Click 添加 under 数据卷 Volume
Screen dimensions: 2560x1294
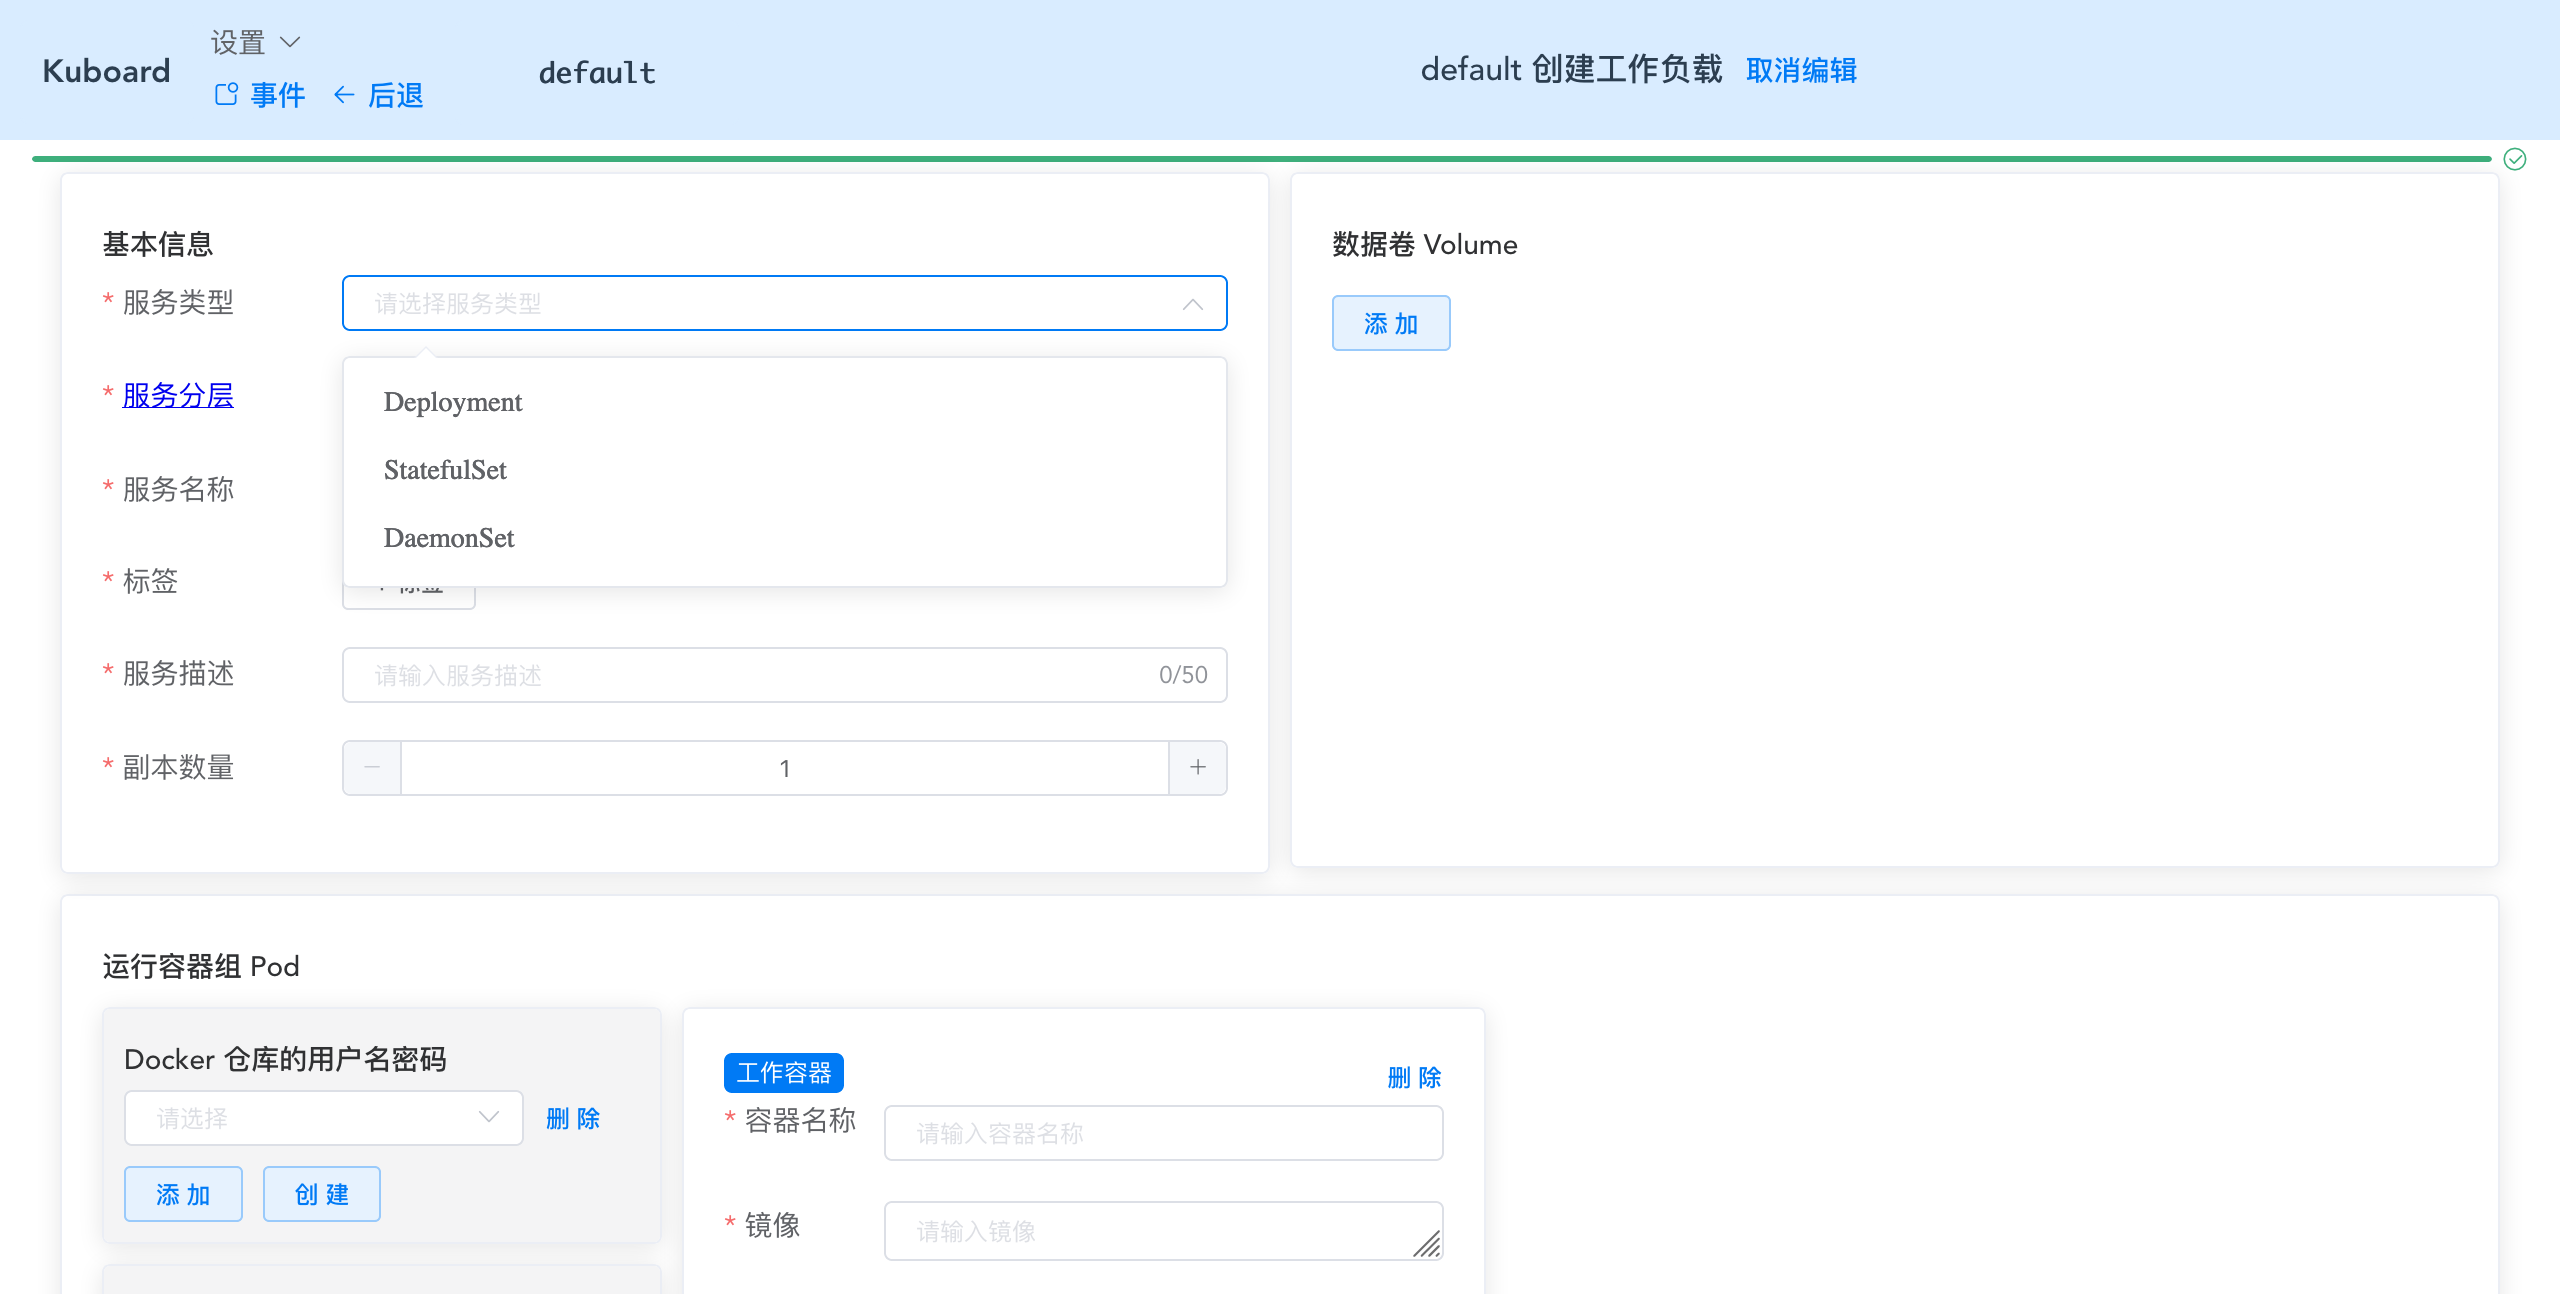coord(1391,322)
